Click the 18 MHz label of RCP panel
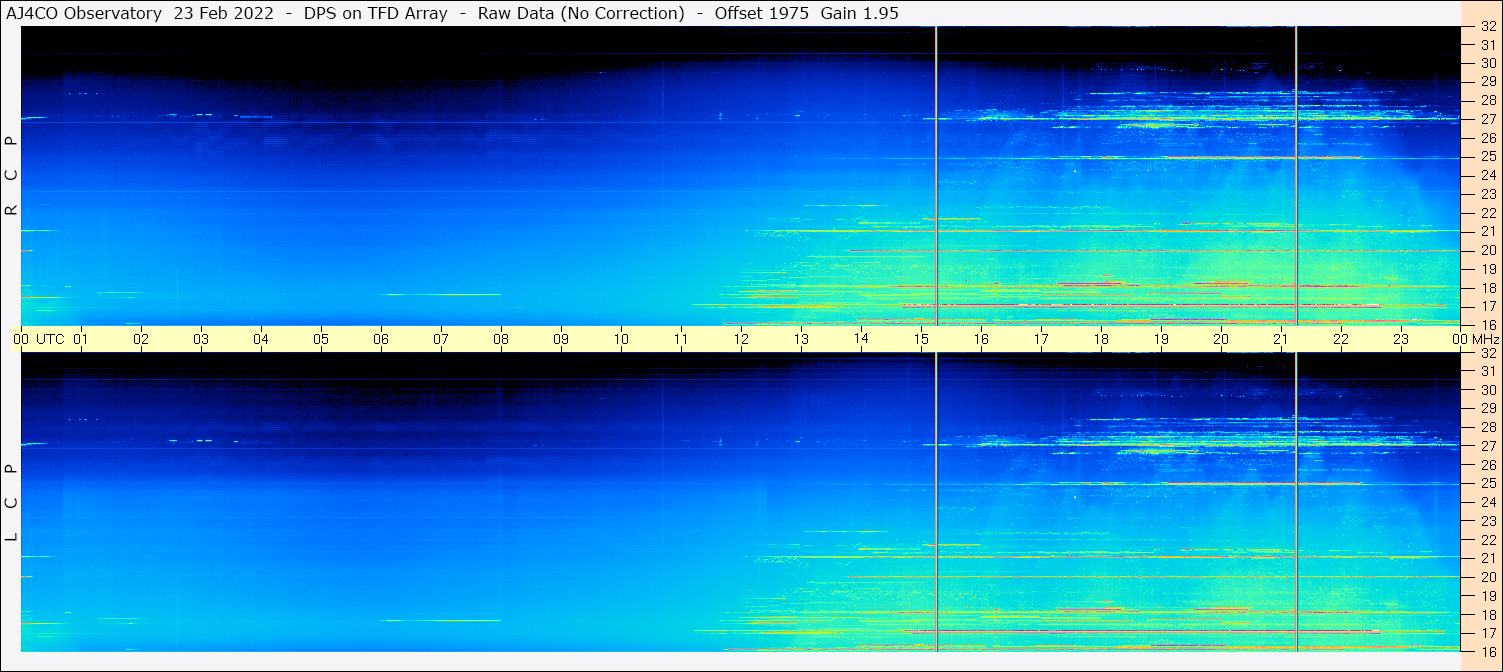Viewport: 1503px width, 672px height. pyautogui.click(x=1488, y=288)
